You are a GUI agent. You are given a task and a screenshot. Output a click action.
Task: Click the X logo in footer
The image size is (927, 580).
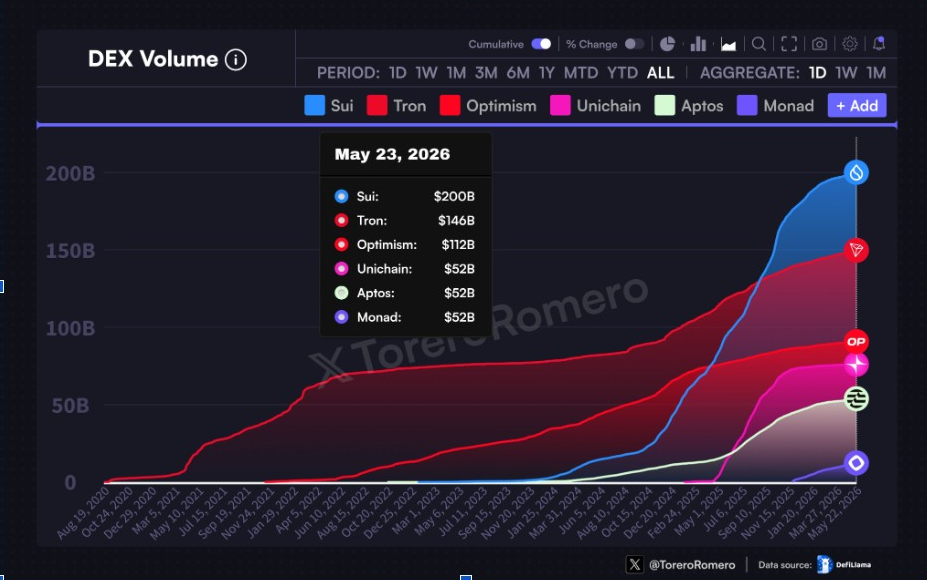click(x=635, y=565)
